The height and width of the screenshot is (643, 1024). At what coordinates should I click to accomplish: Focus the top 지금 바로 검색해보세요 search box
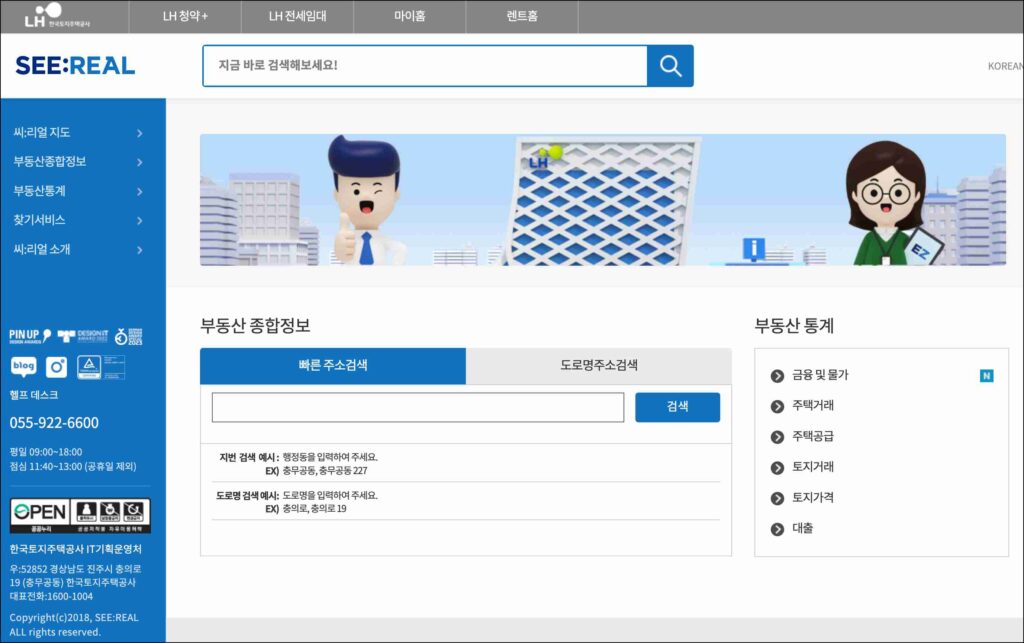(425, 66)
